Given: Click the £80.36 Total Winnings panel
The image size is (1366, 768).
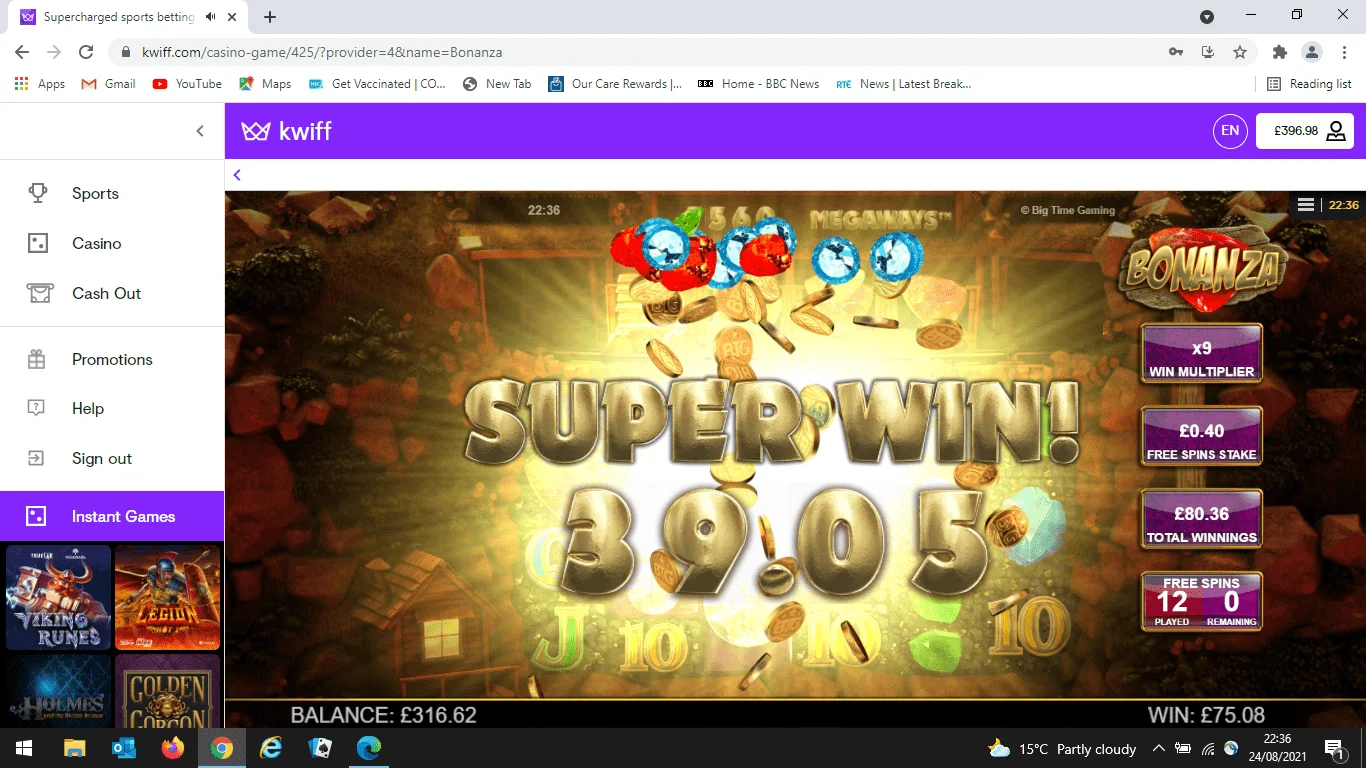Looking at the screenshot, I should 1201,520.
